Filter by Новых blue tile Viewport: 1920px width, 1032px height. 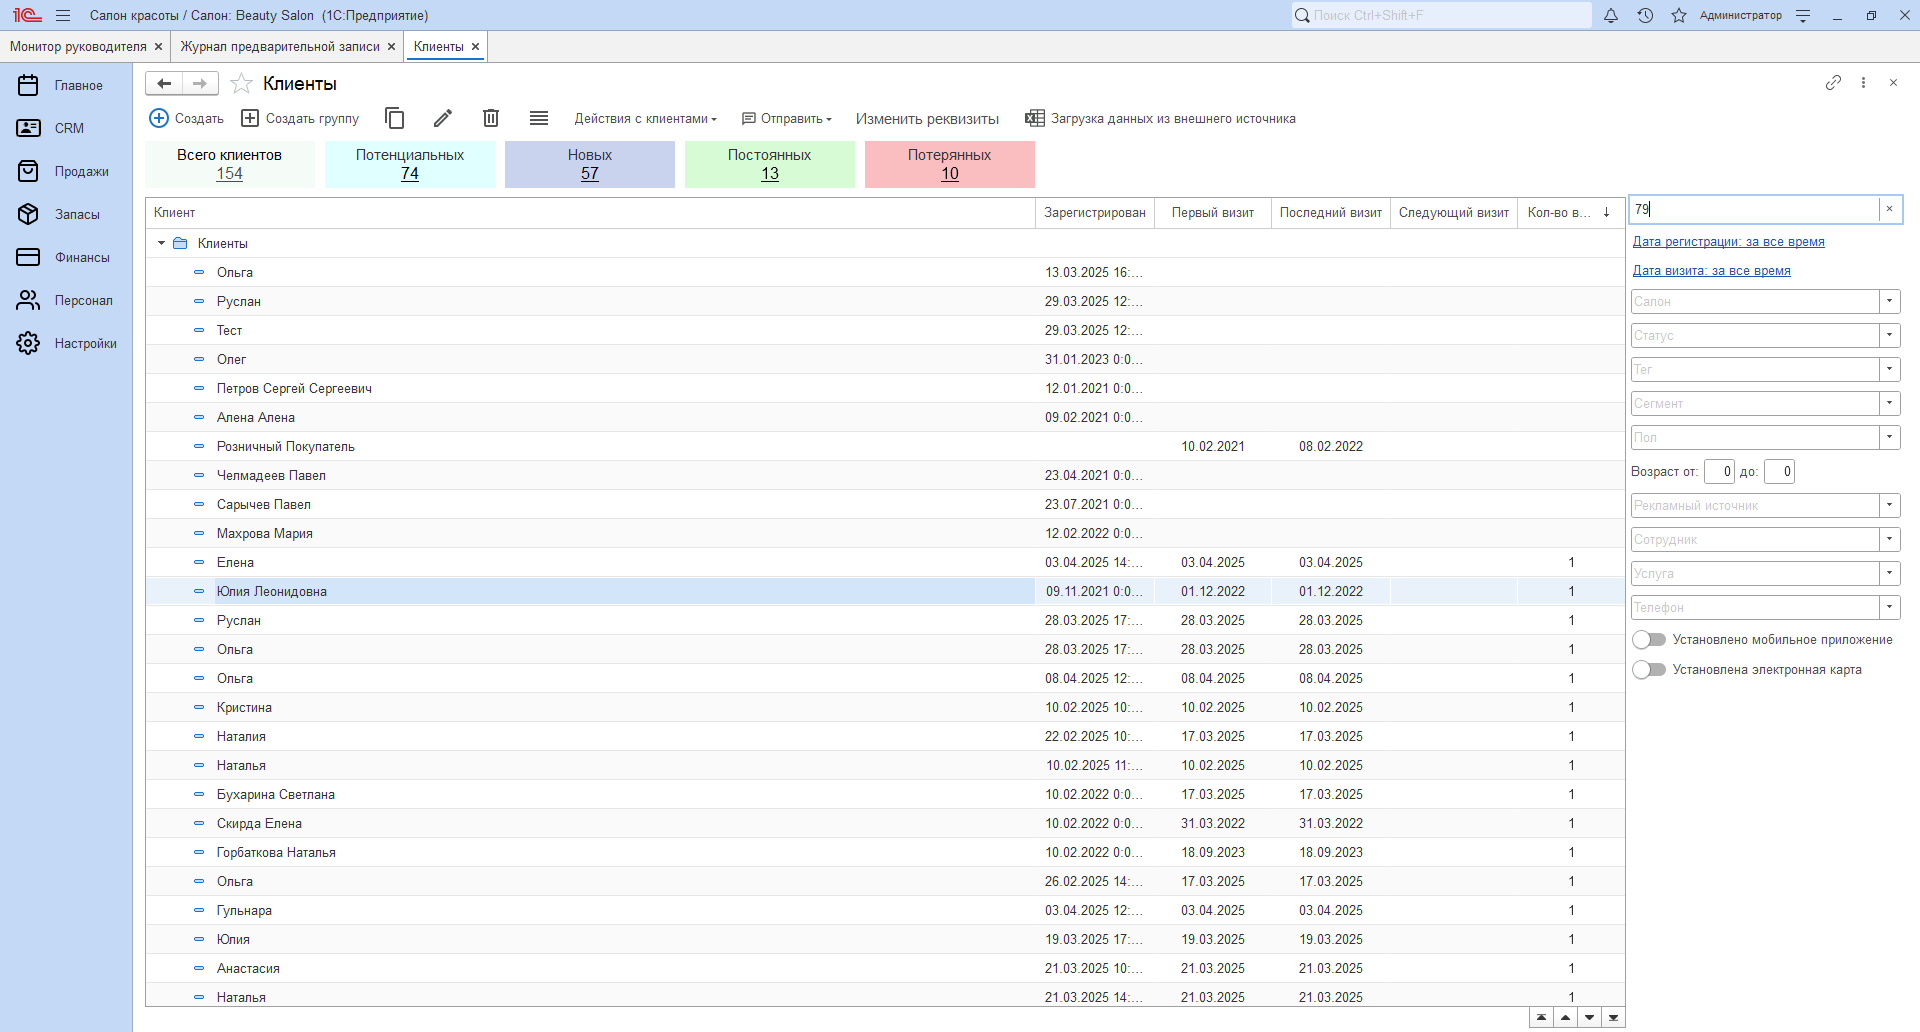[590, 164]
